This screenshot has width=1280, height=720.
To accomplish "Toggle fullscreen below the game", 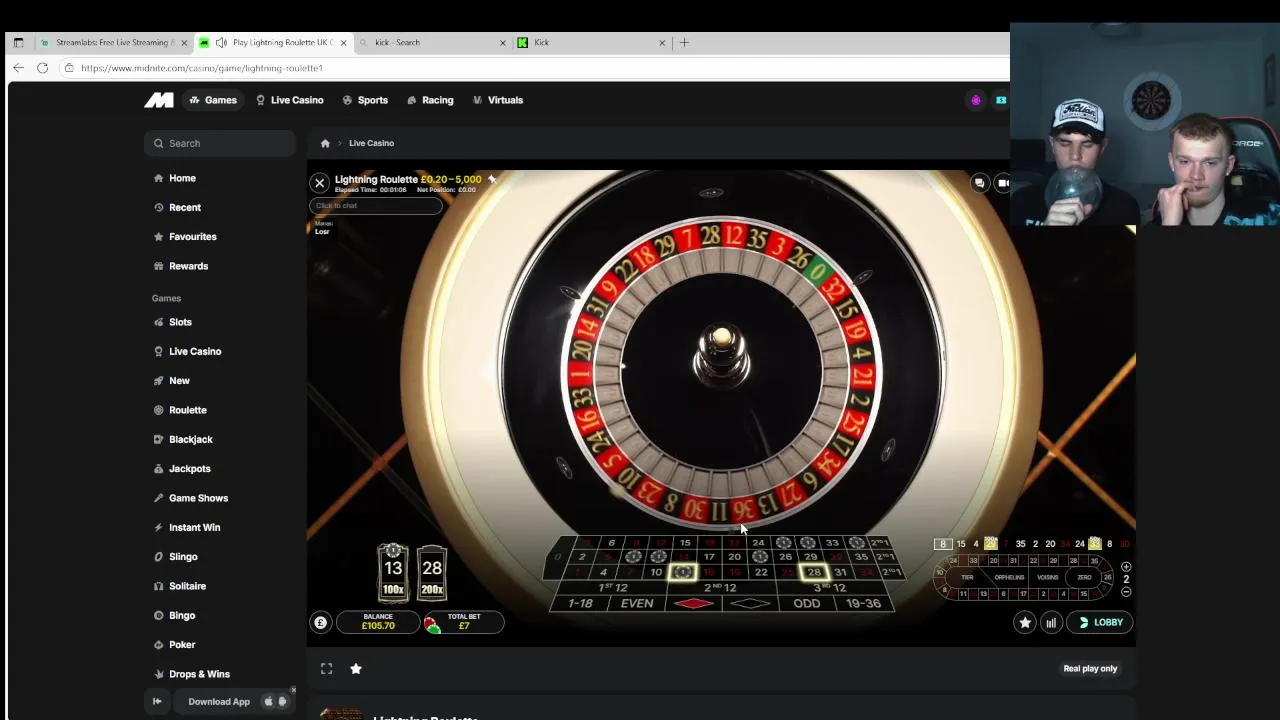I will tap(326, 668).
